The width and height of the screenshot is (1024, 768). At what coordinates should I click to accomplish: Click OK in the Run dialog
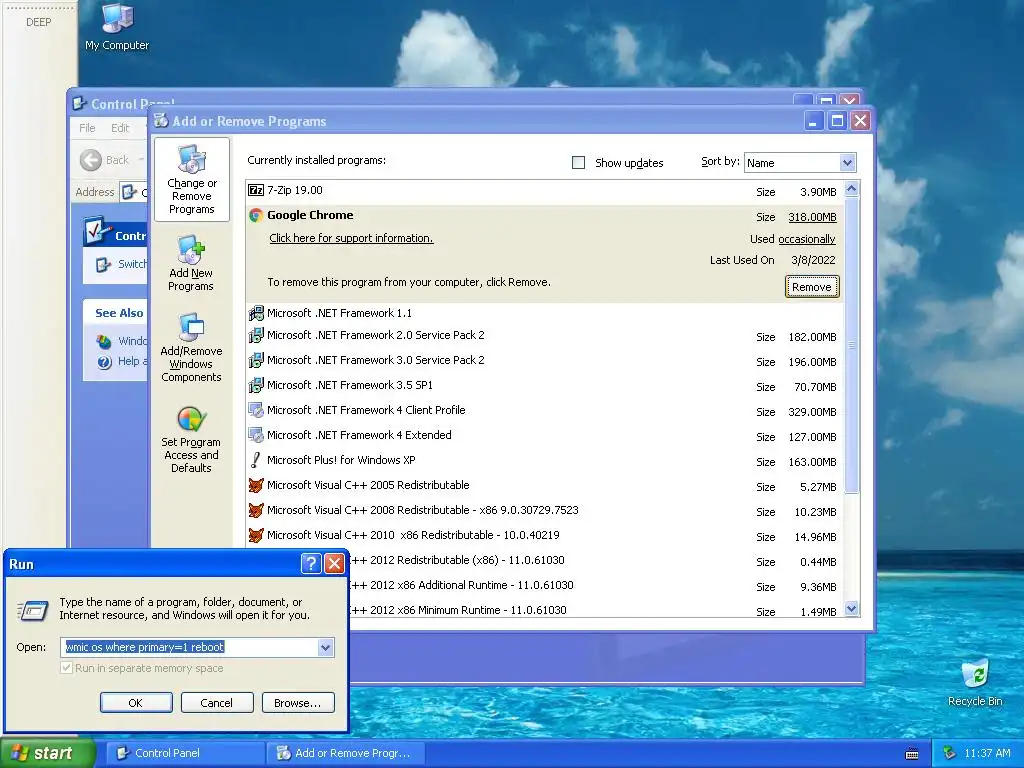coord(136,703)
